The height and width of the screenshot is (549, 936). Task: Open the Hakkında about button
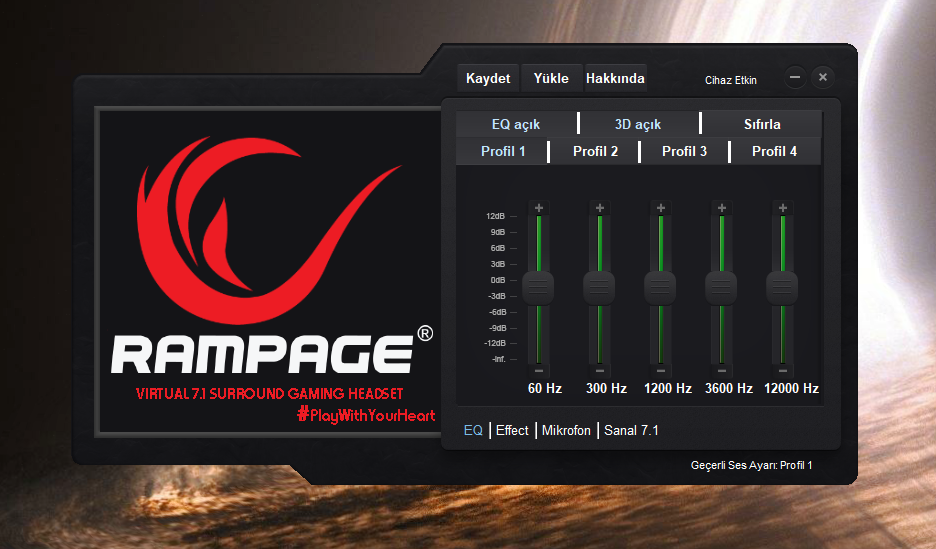click(x=615, y=78)
